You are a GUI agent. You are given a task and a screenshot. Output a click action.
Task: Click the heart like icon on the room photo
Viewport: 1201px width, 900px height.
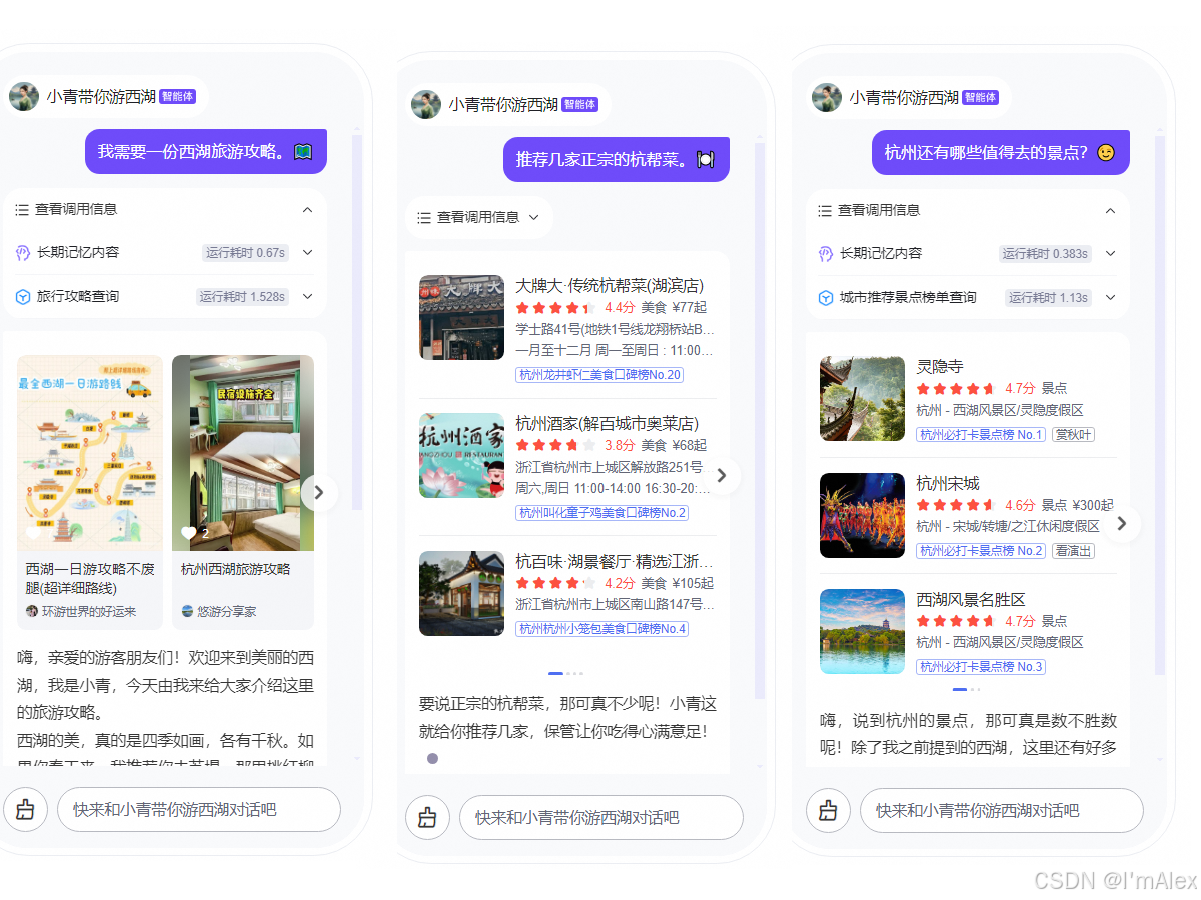188,534
